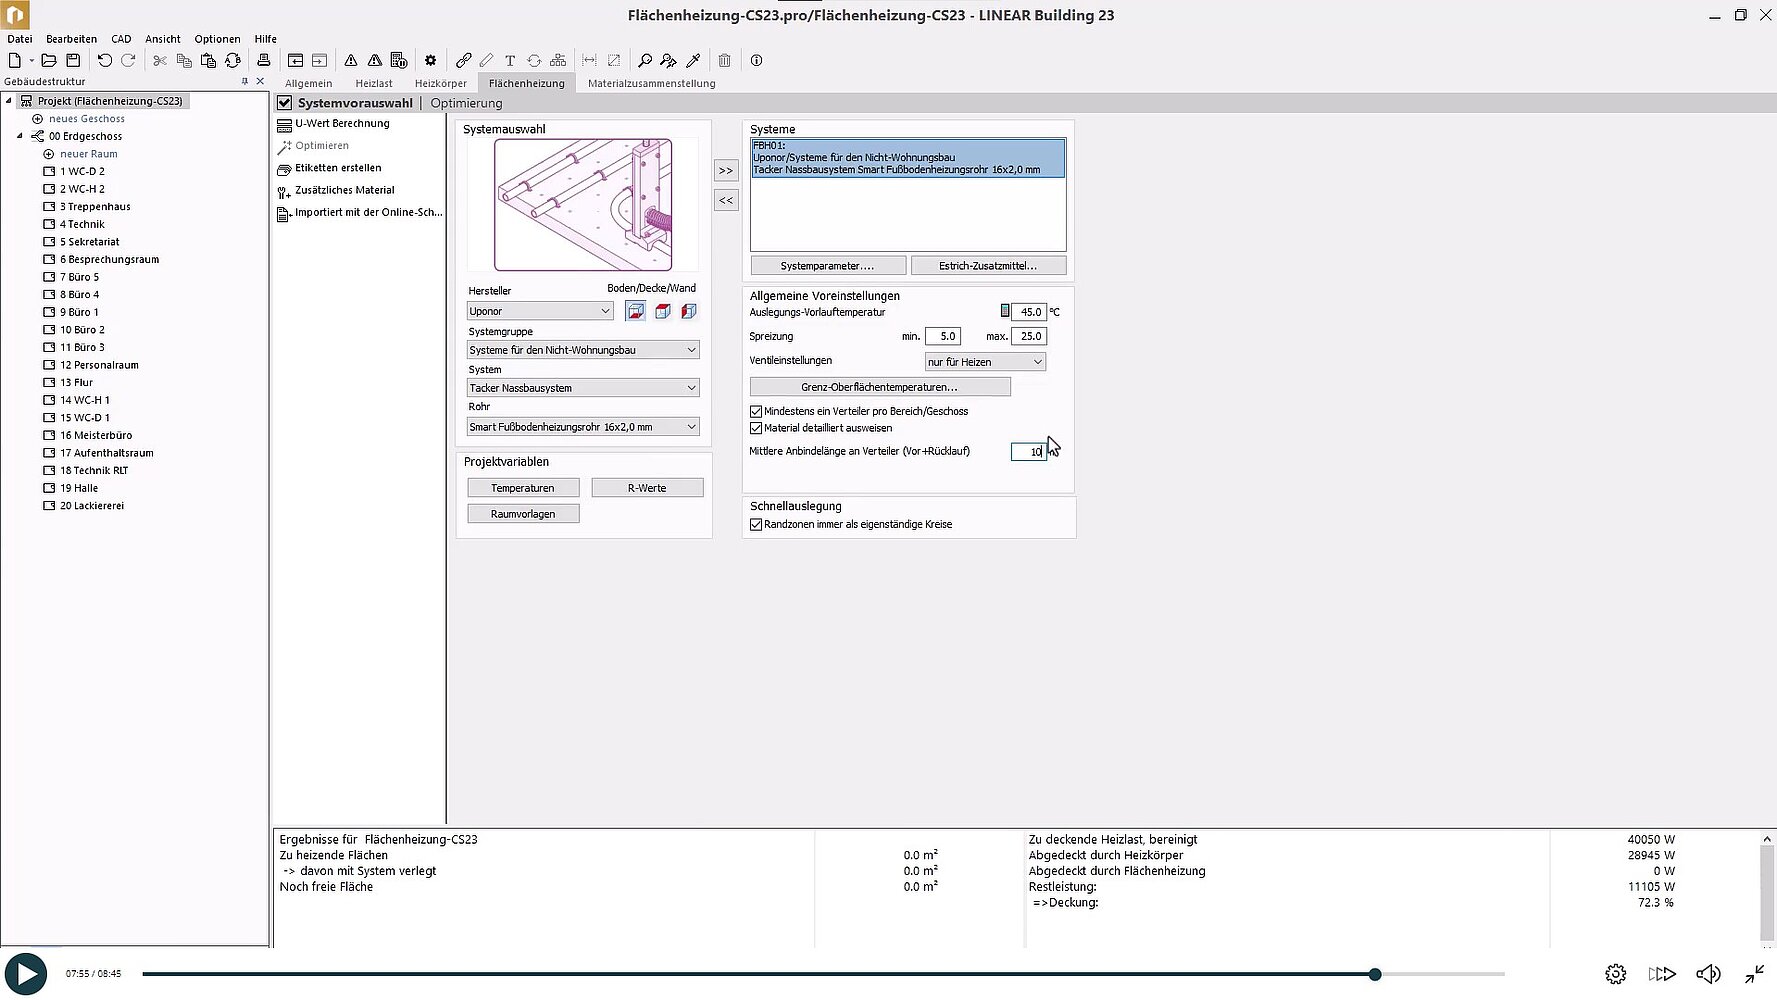Click the video progress bar handle
Viewport: 1777px width, 1000px height.
tap(1375, 974)
